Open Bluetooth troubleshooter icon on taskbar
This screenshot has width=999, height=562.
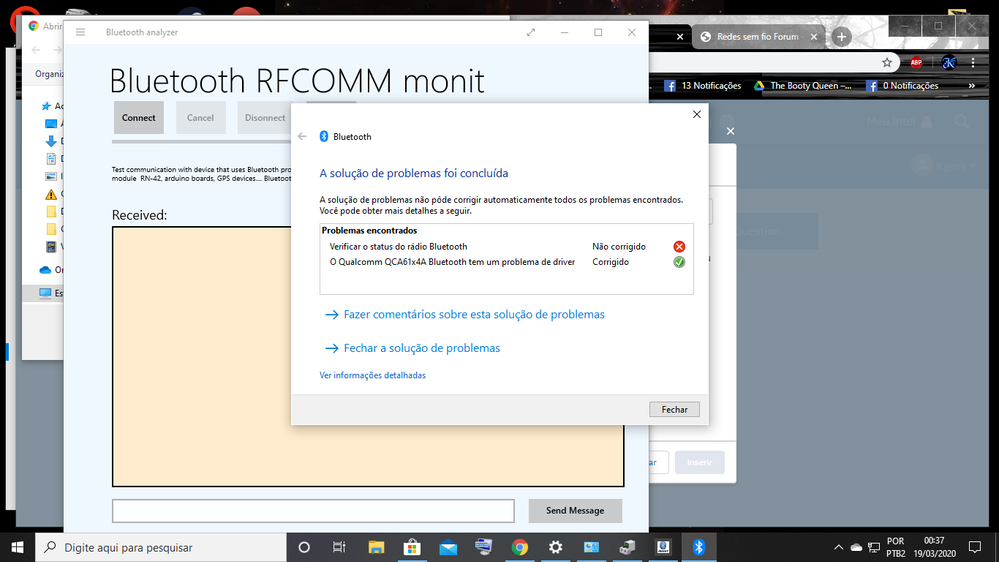[x=699, y=547]
